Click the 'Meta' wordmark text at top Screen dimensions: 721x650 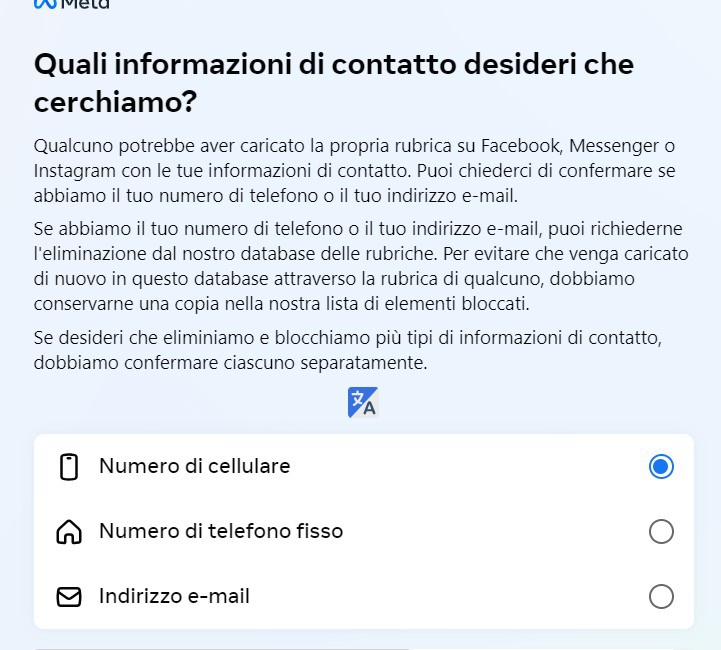click(x=85, y=4)
